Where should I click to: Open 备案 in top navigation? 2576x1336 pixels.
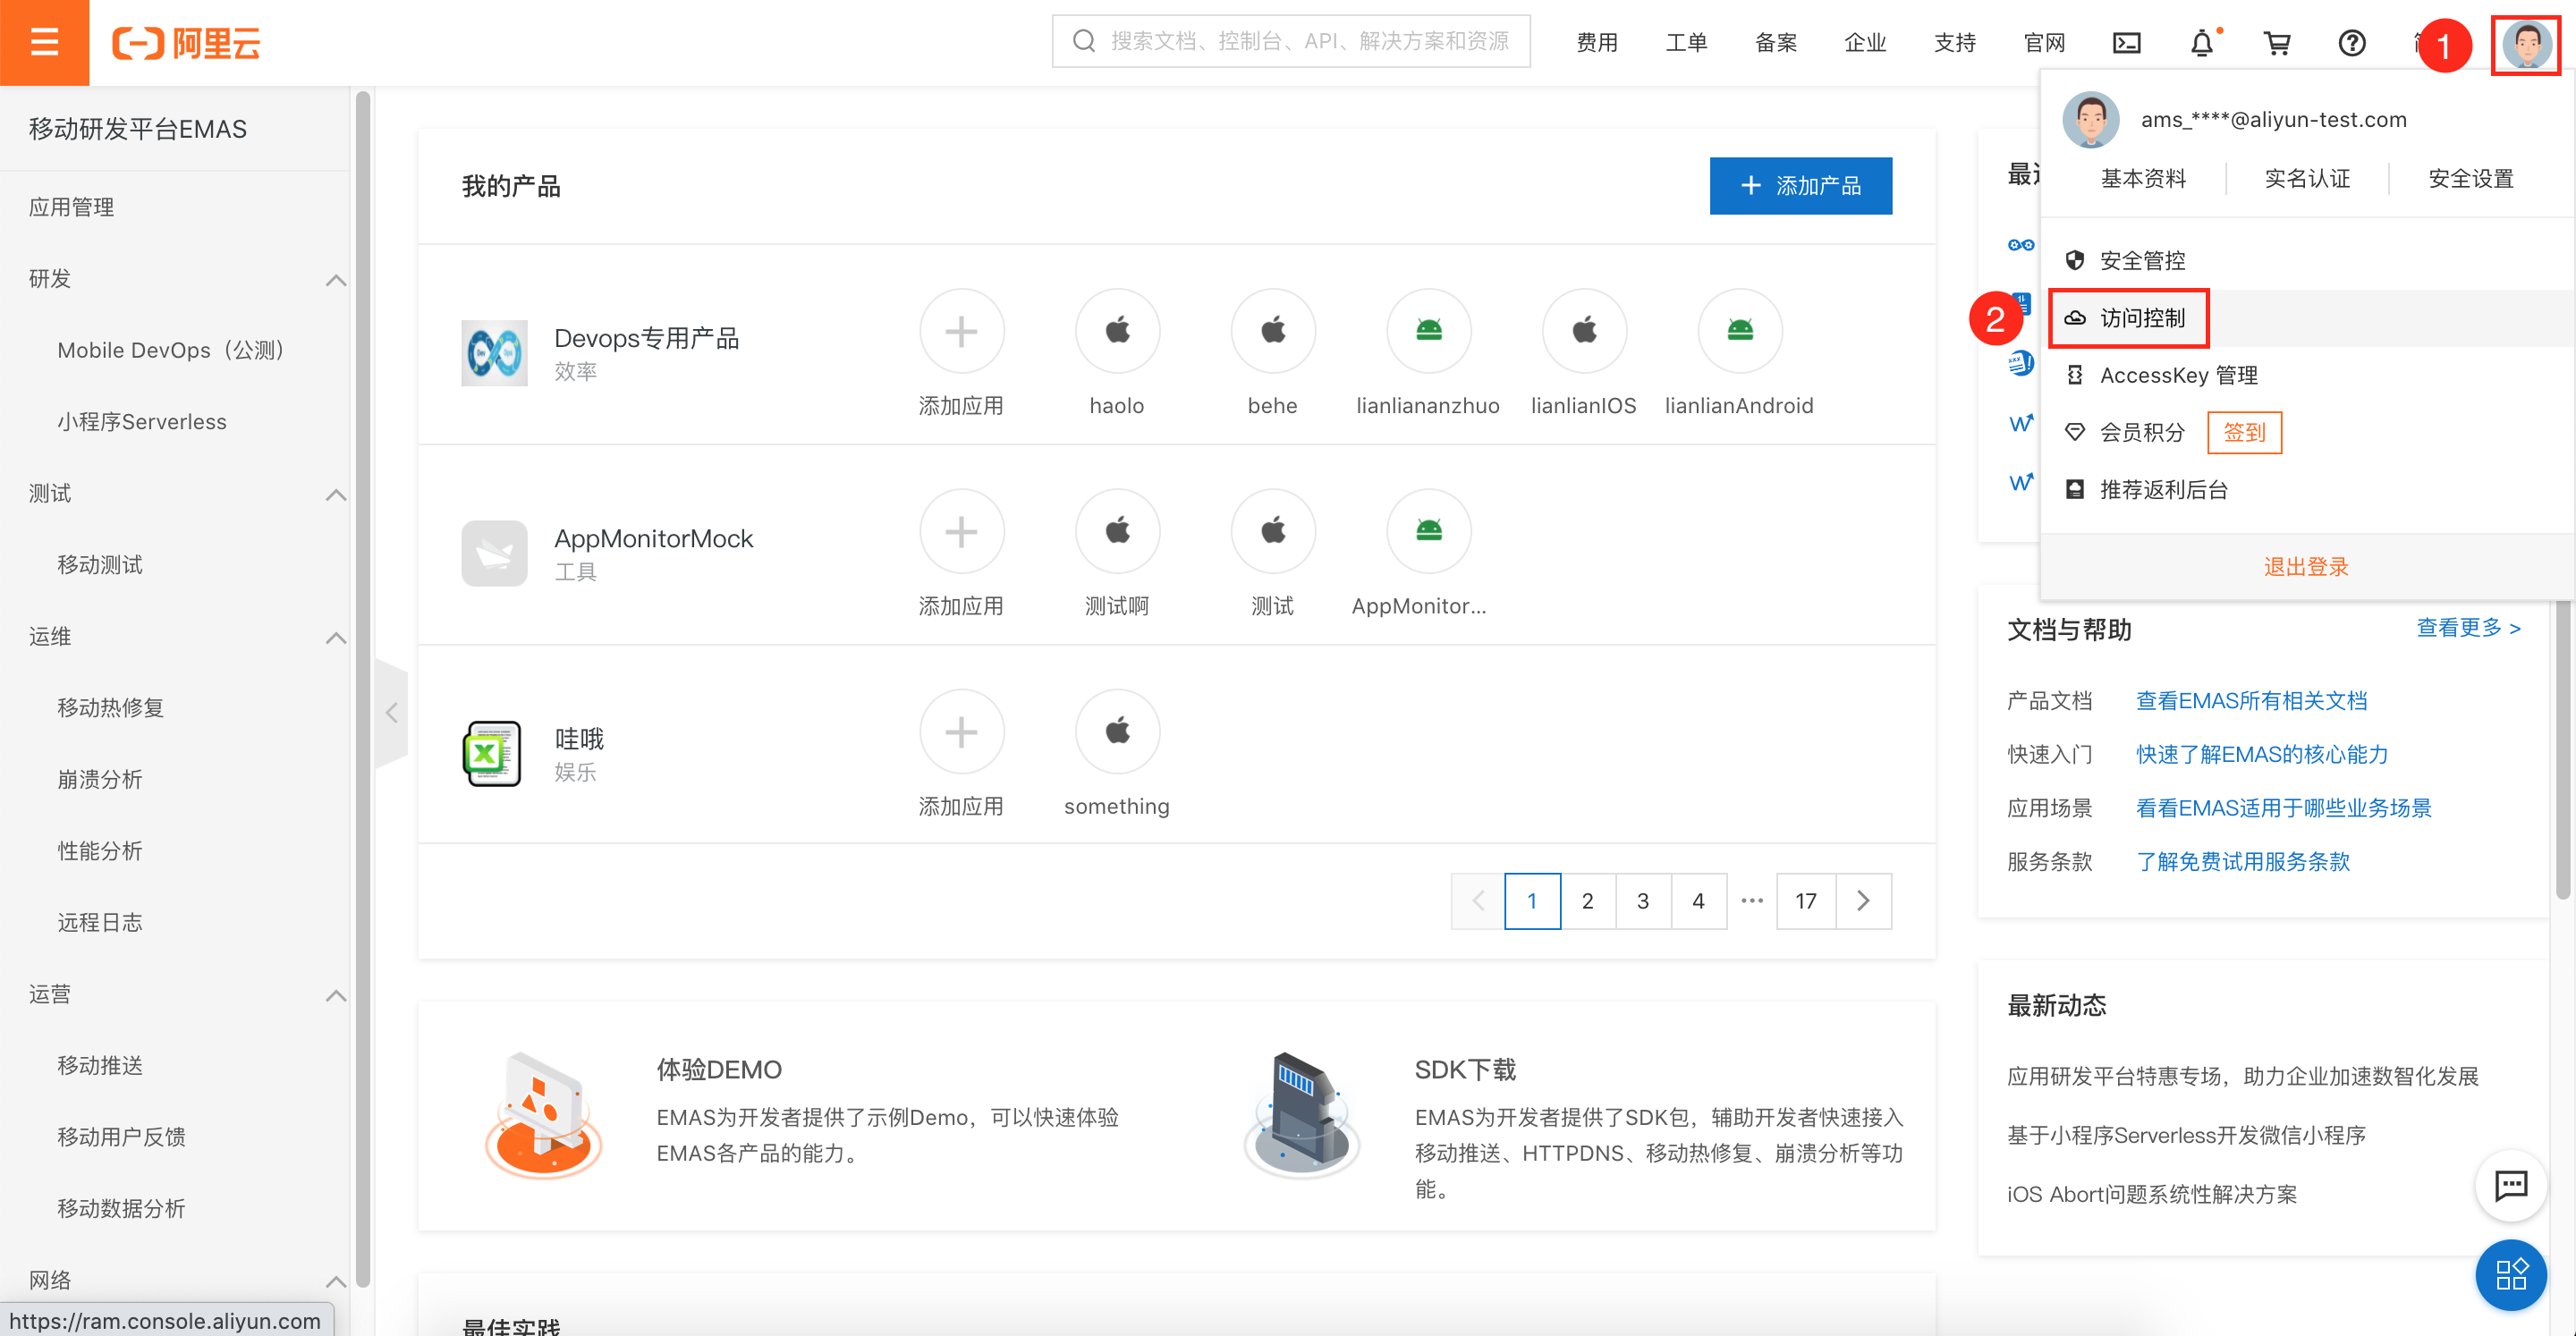click(1776, 43)
